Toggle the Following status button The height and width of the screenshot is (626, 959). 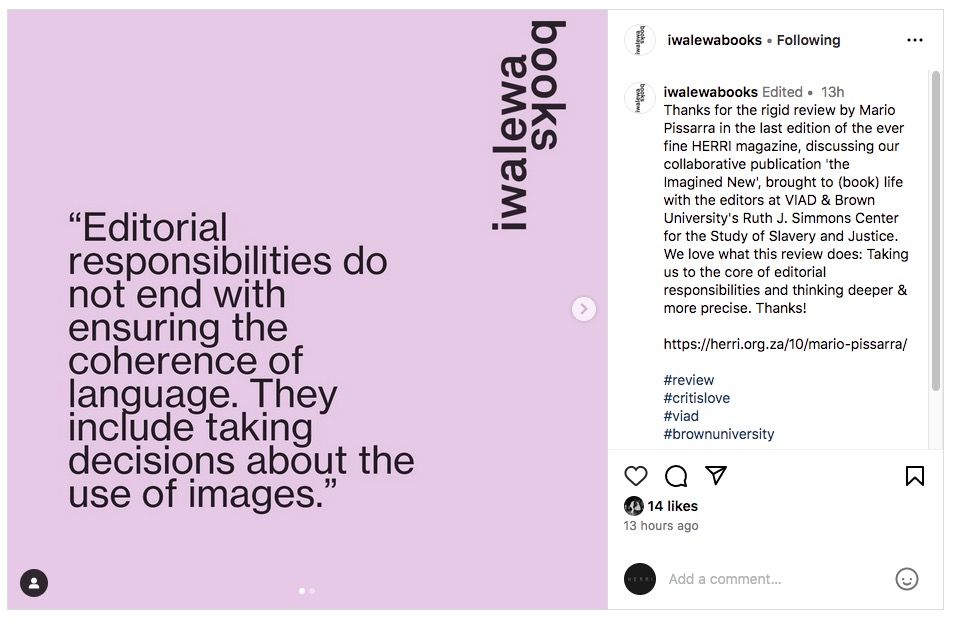[x=808, y=40]
